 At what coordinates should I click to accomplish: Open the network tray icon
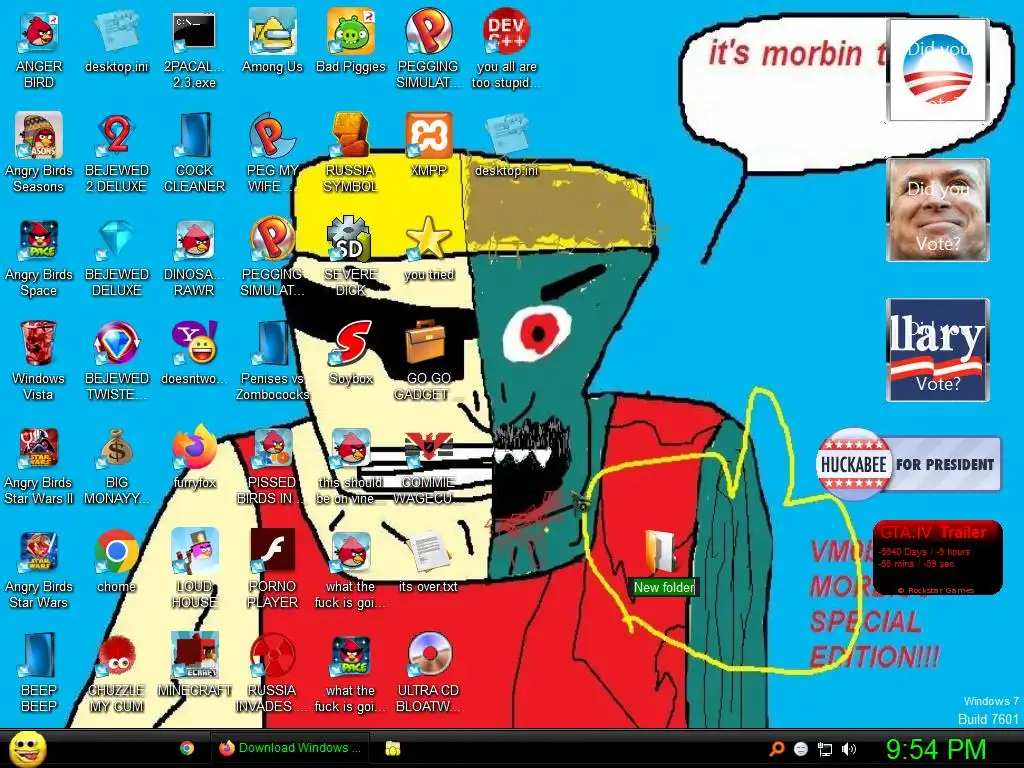(x=825, y=749)
